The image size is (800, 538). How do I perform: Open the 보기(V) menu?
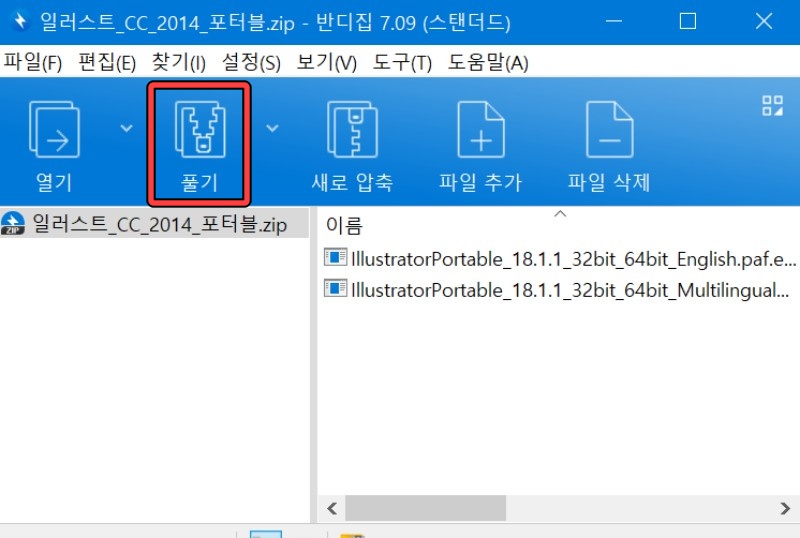(327, 62)
